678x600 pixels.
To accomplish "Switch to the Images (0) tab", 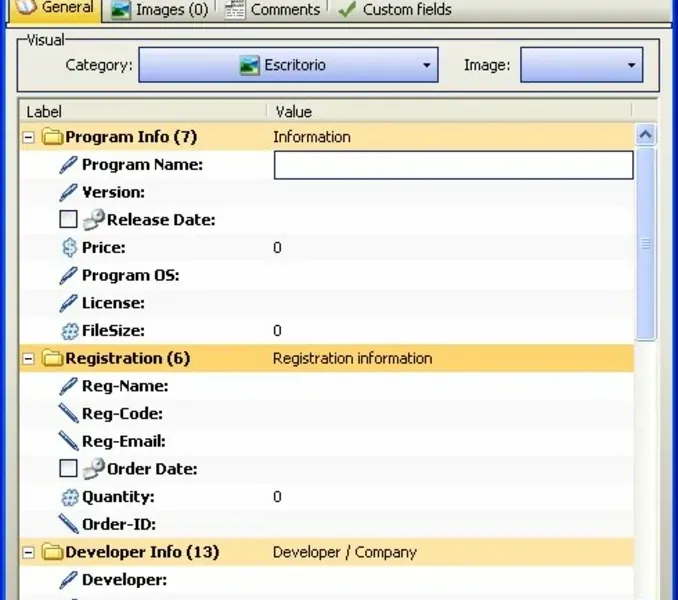I will point(160,10).
